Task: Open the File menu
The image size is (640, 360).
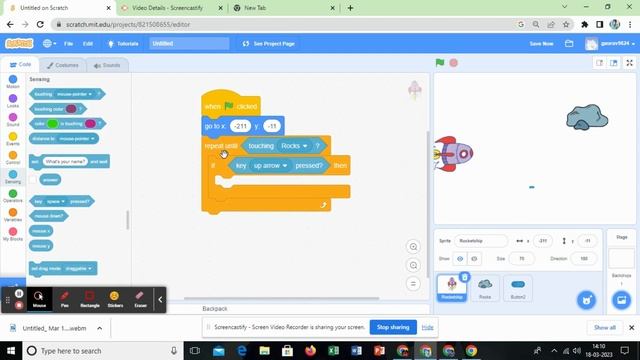Action: pyautogui.click(x=68, y=43)
